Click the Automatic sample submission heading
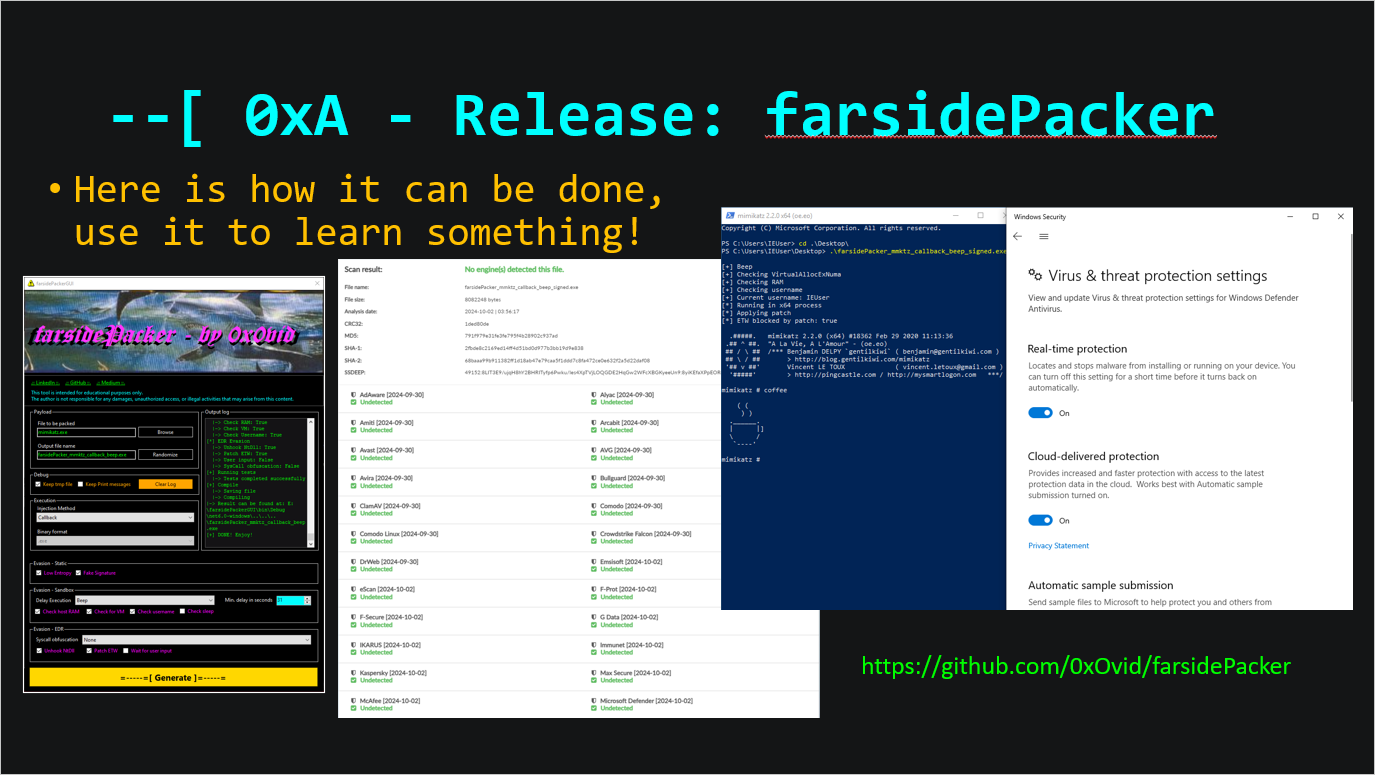 coord(1101,585)
